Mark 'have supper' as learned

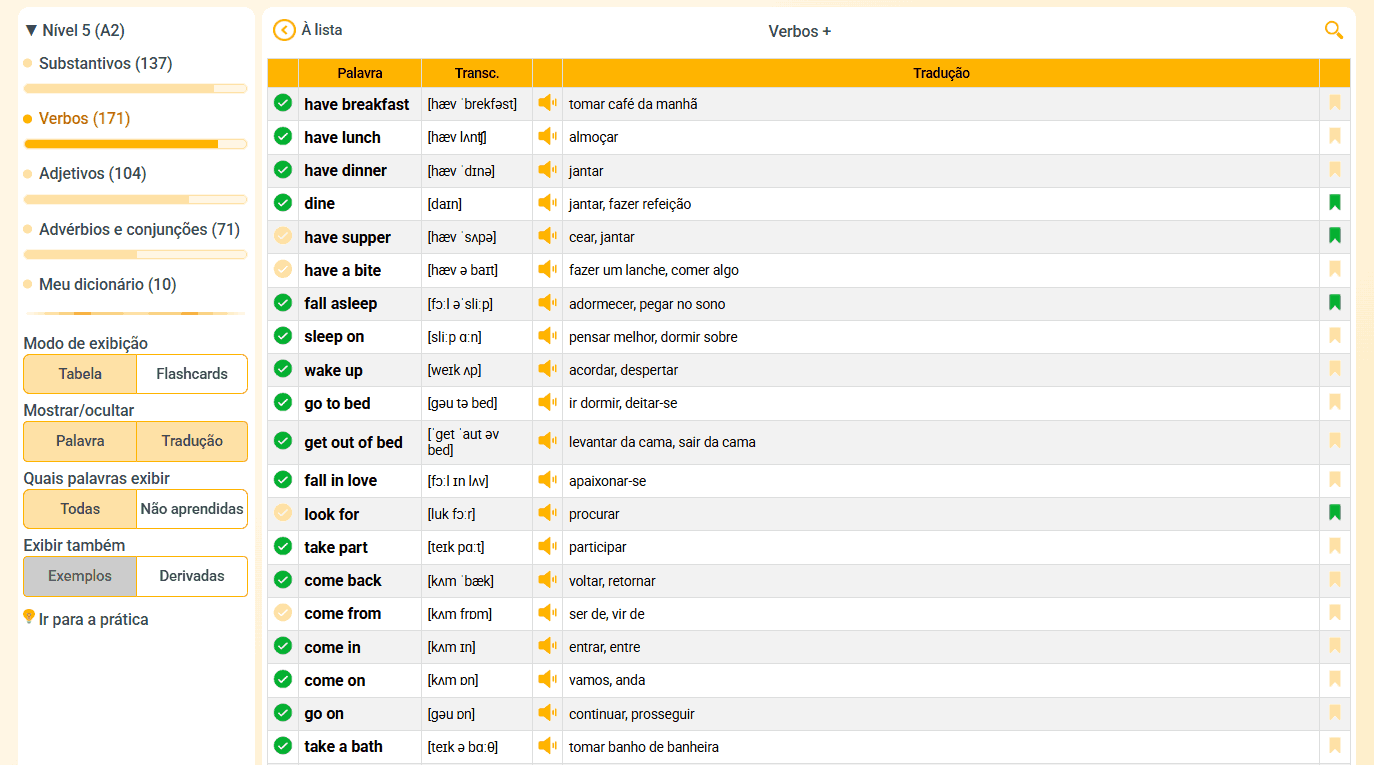click(x=283, y=236)
